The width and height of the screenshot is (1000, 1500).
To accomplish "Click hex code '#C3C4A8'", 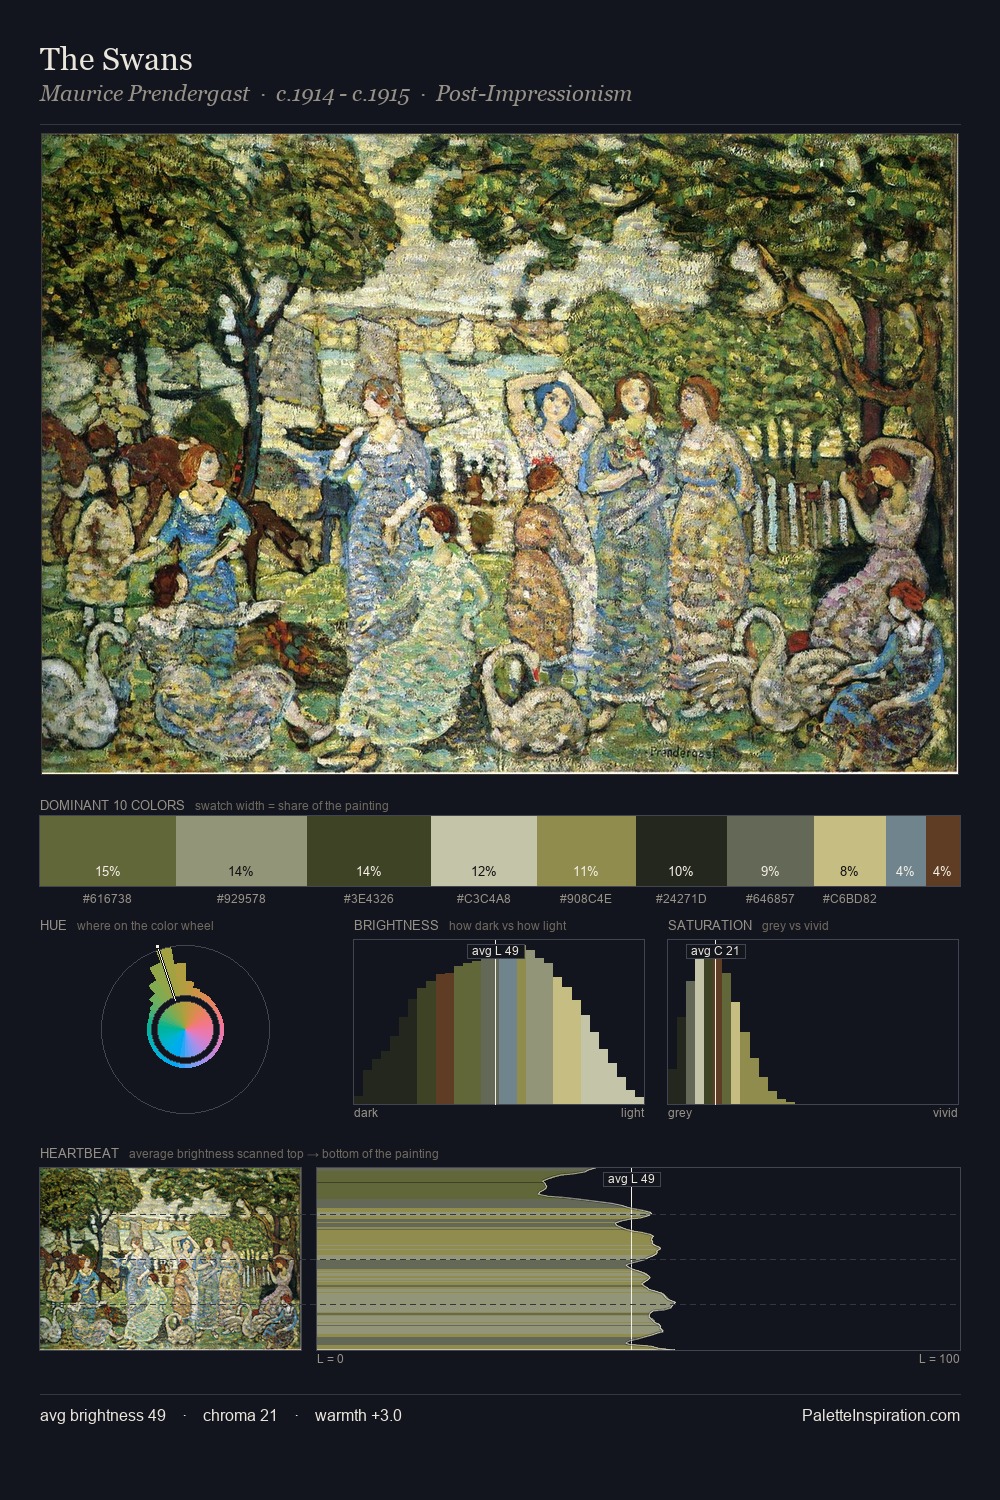I will click(x=484, y=899).
